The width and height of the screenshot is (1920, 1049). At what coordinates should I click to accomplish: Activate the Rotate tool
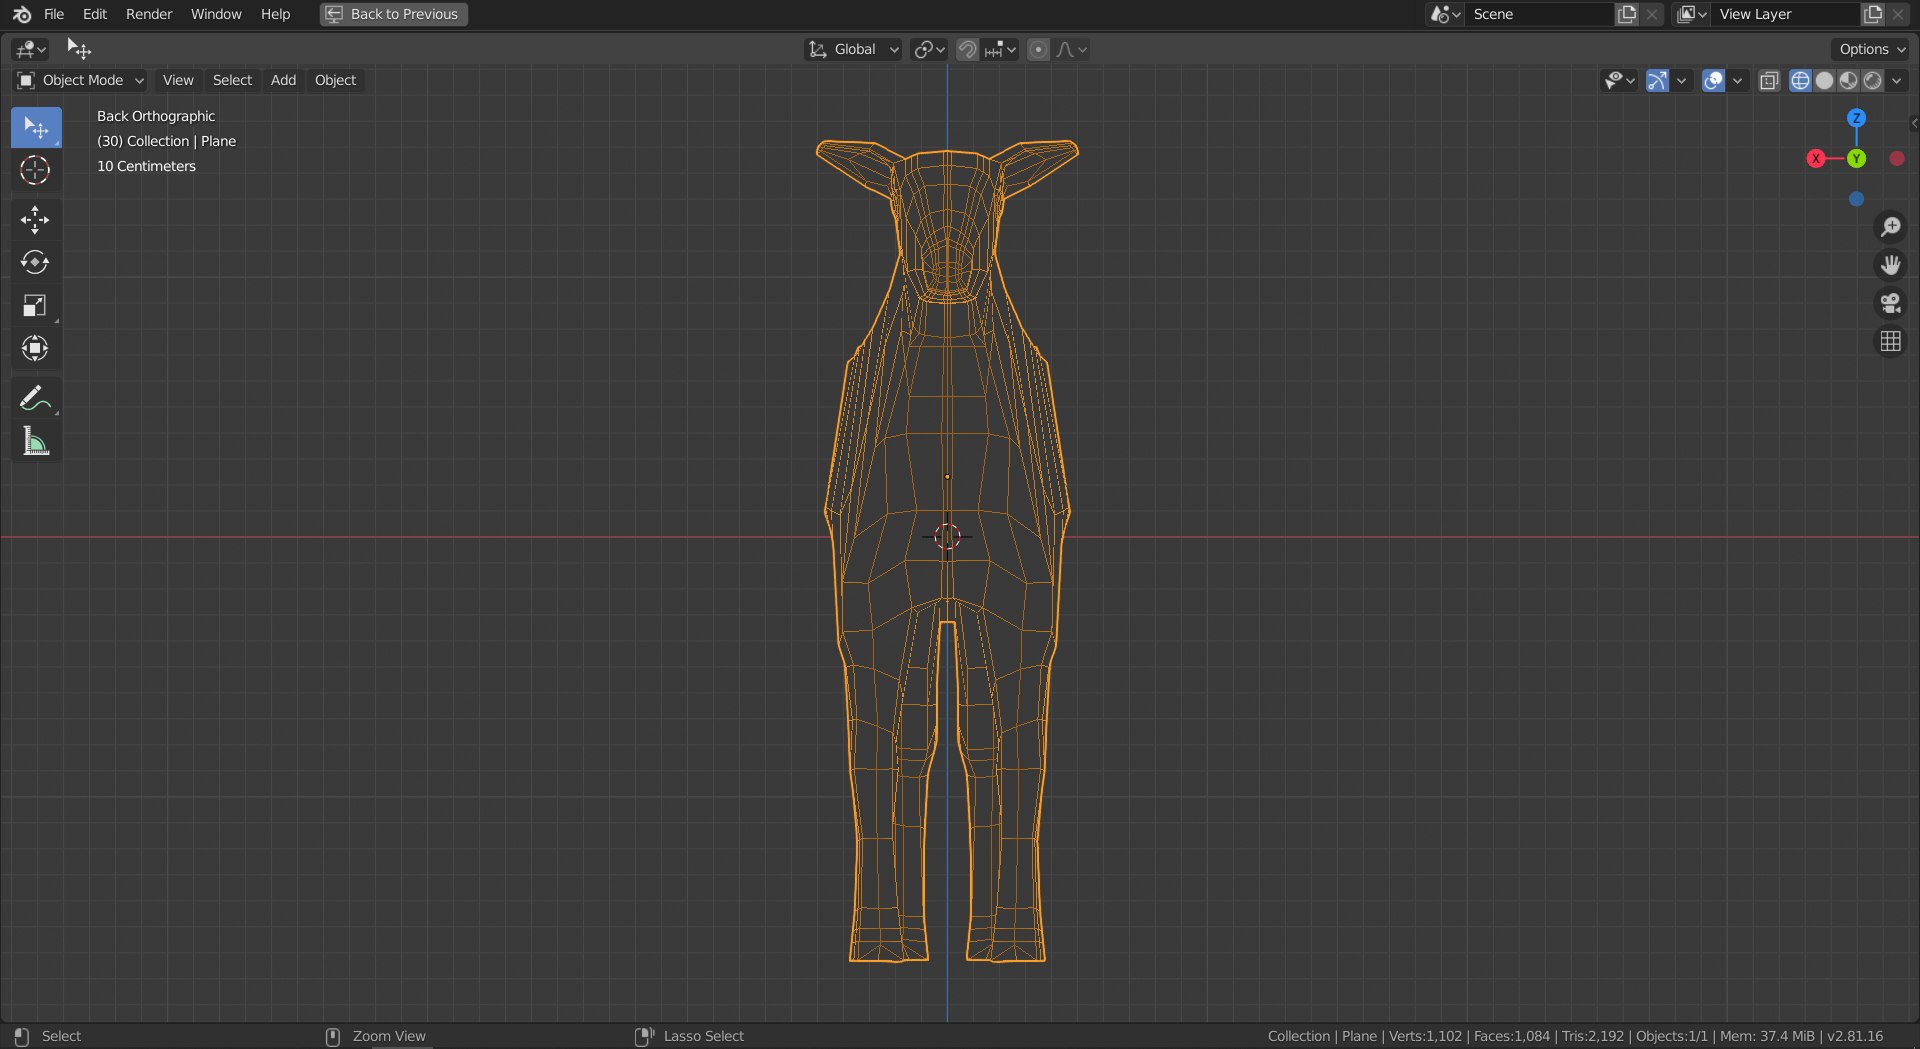tap(36, 263)
